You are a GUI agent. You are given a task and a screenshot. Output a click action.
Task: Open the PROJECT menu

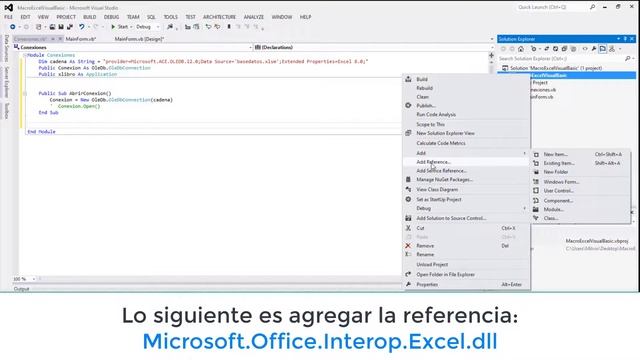click(x=66, y=17)
